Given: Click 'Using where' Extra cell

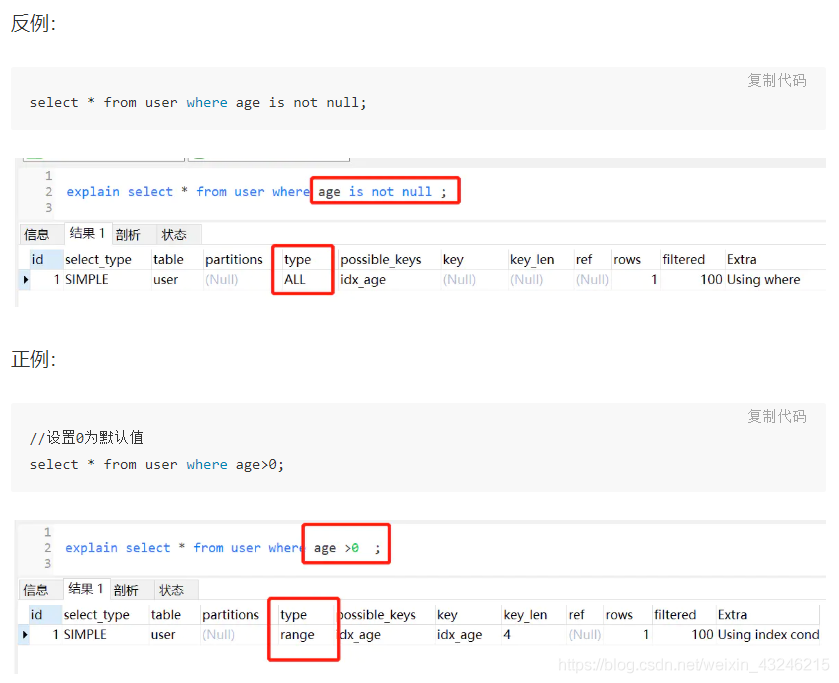Looking at the screenshot, I should coord(764,279).
